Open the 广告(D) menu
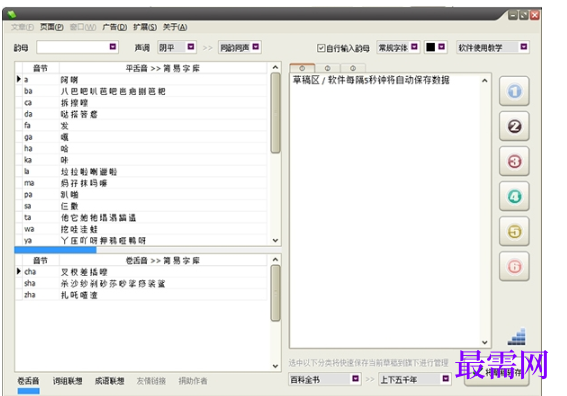The width and height of the screenshot is (567, 396). click(115, 27)
